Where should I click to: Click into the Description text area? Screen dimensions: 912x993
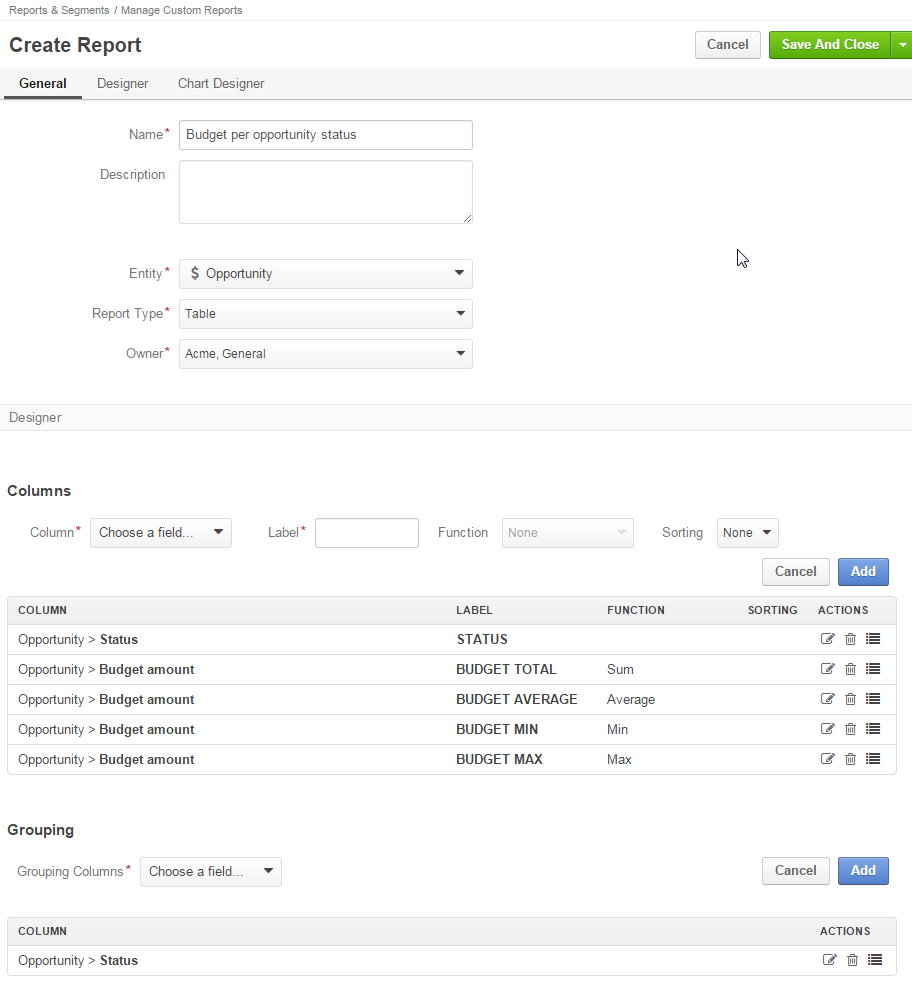(x=326, y=192)
